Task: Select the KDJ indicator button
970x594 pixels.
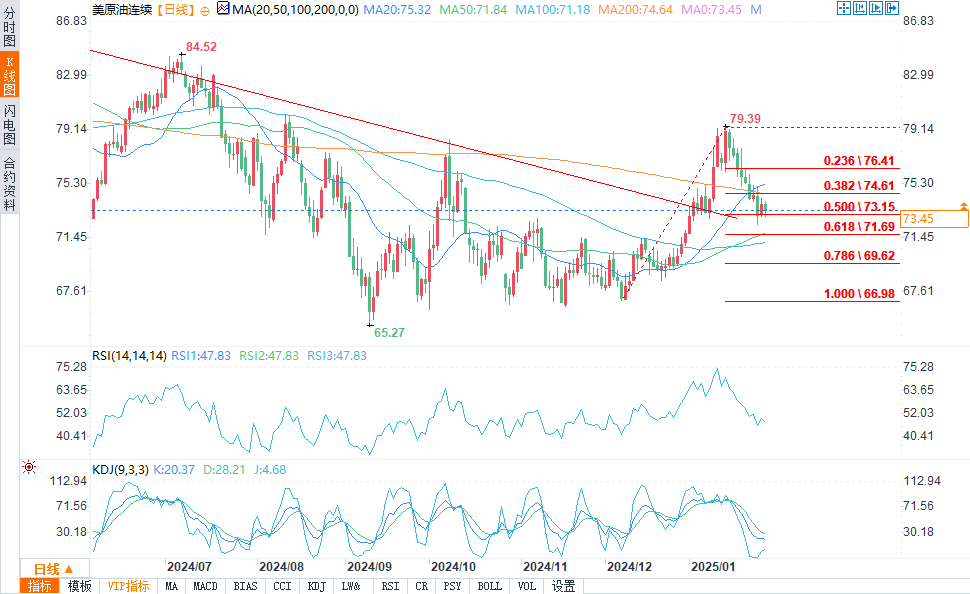Action: point(316,586)
